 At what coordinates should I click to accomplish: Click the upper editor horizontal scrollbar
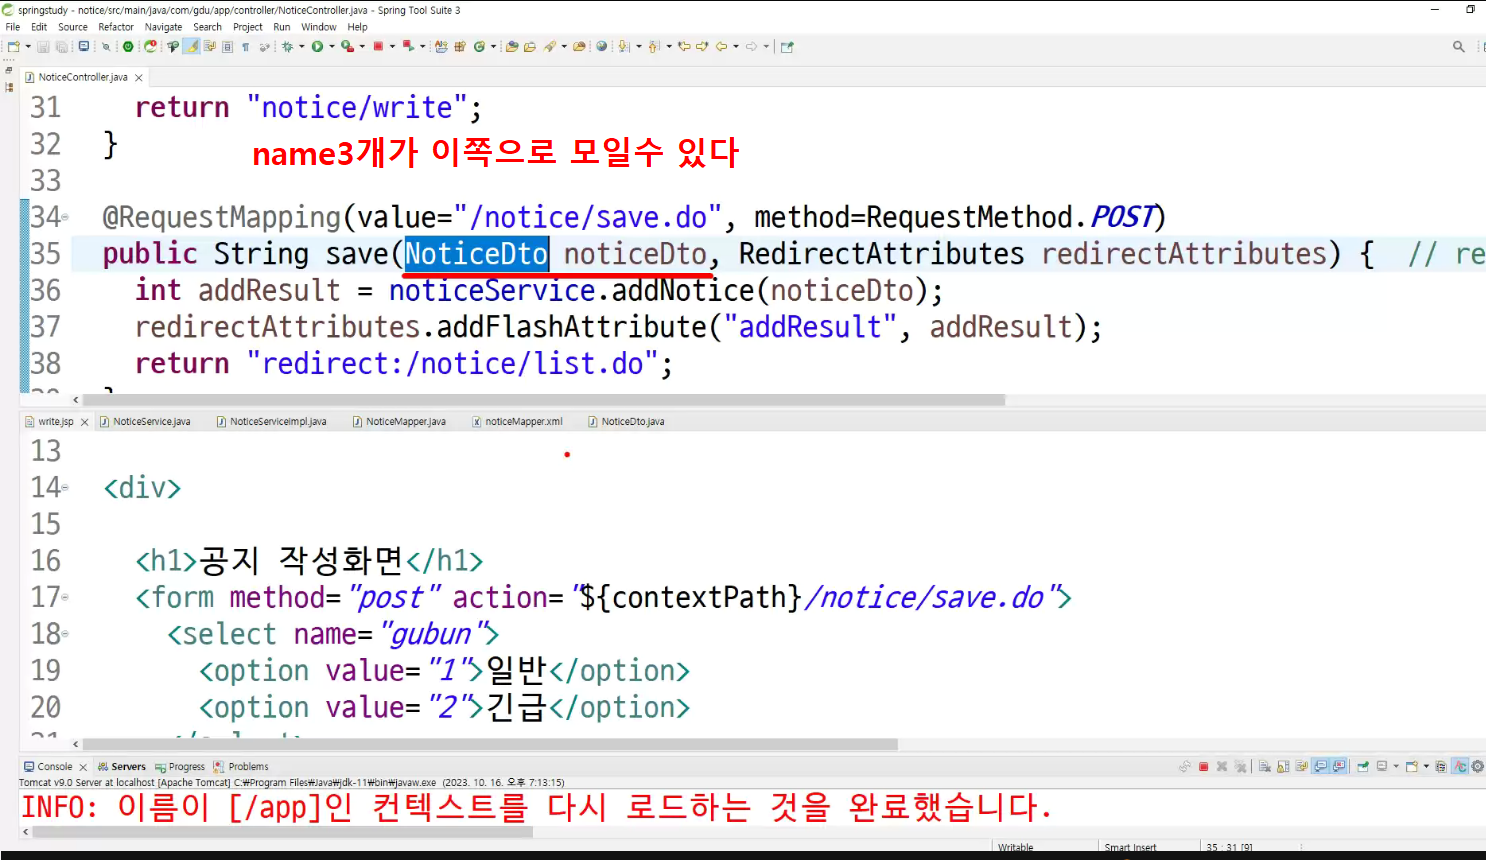543,400
